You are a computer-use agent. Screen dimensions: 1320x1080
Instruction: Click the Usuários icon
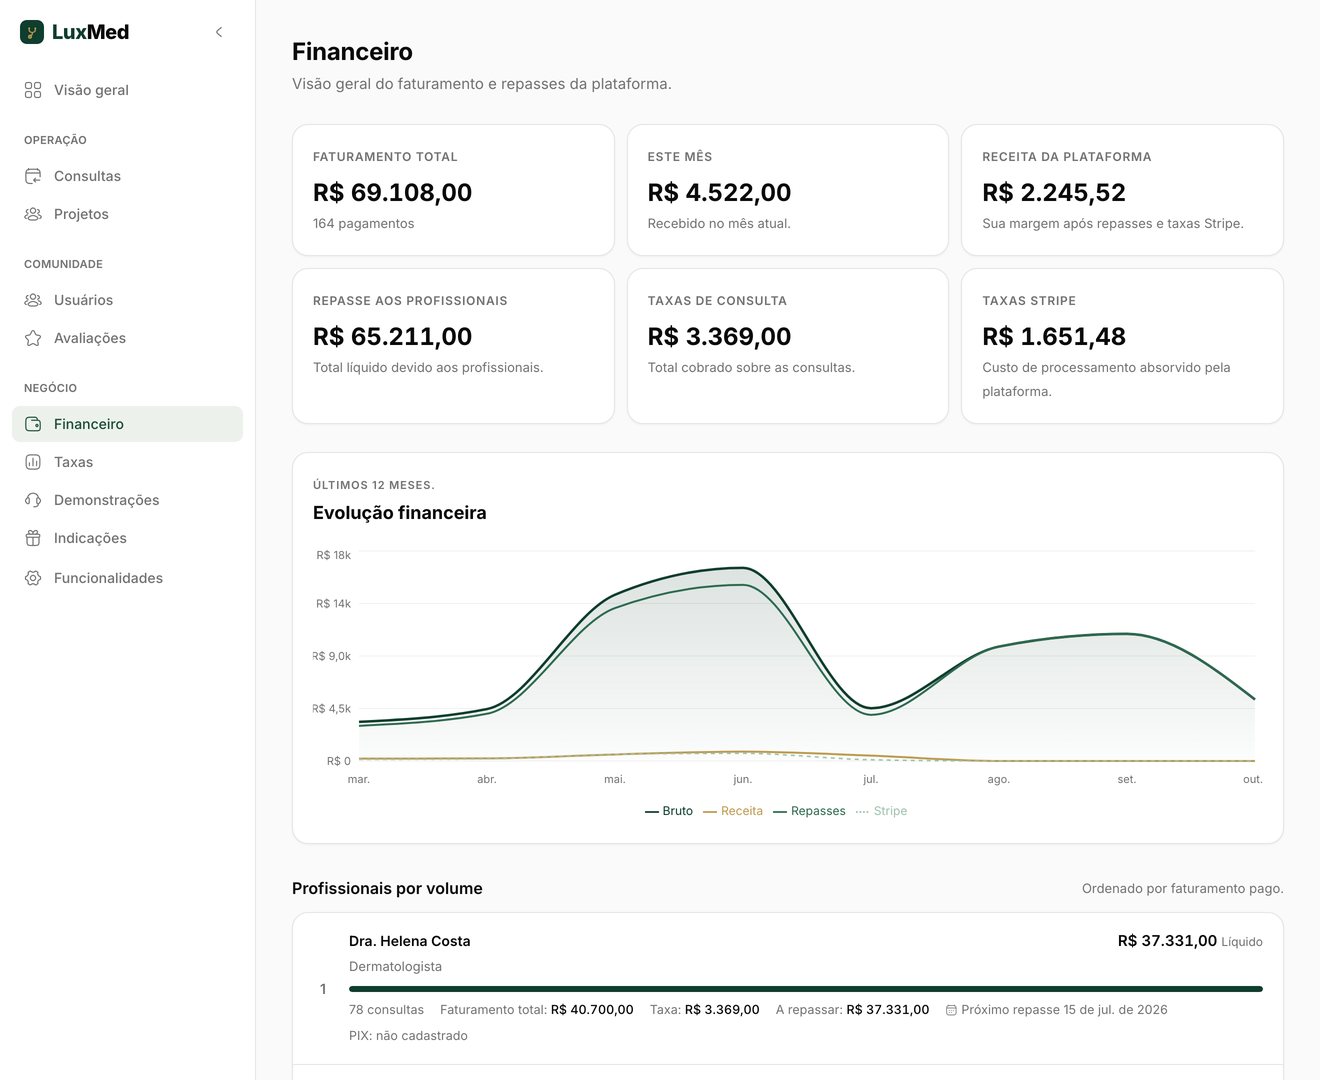point(33,300)
